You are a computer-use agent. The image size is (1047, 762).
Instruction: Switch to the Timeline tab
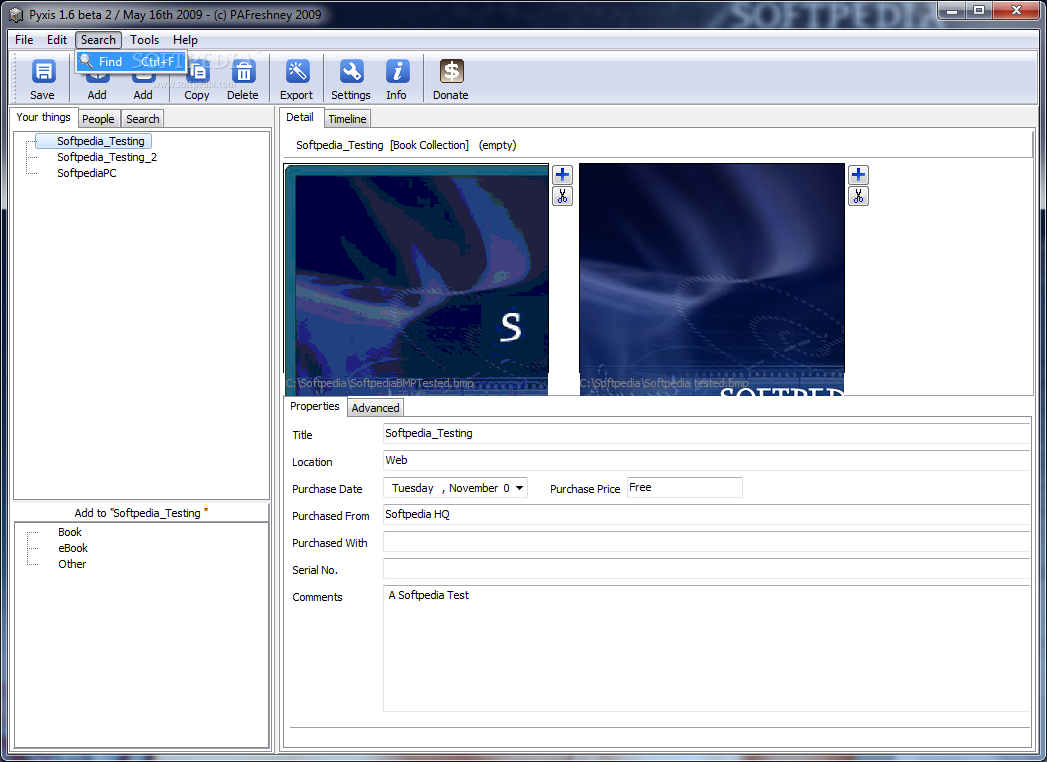(x=347, y=119)
